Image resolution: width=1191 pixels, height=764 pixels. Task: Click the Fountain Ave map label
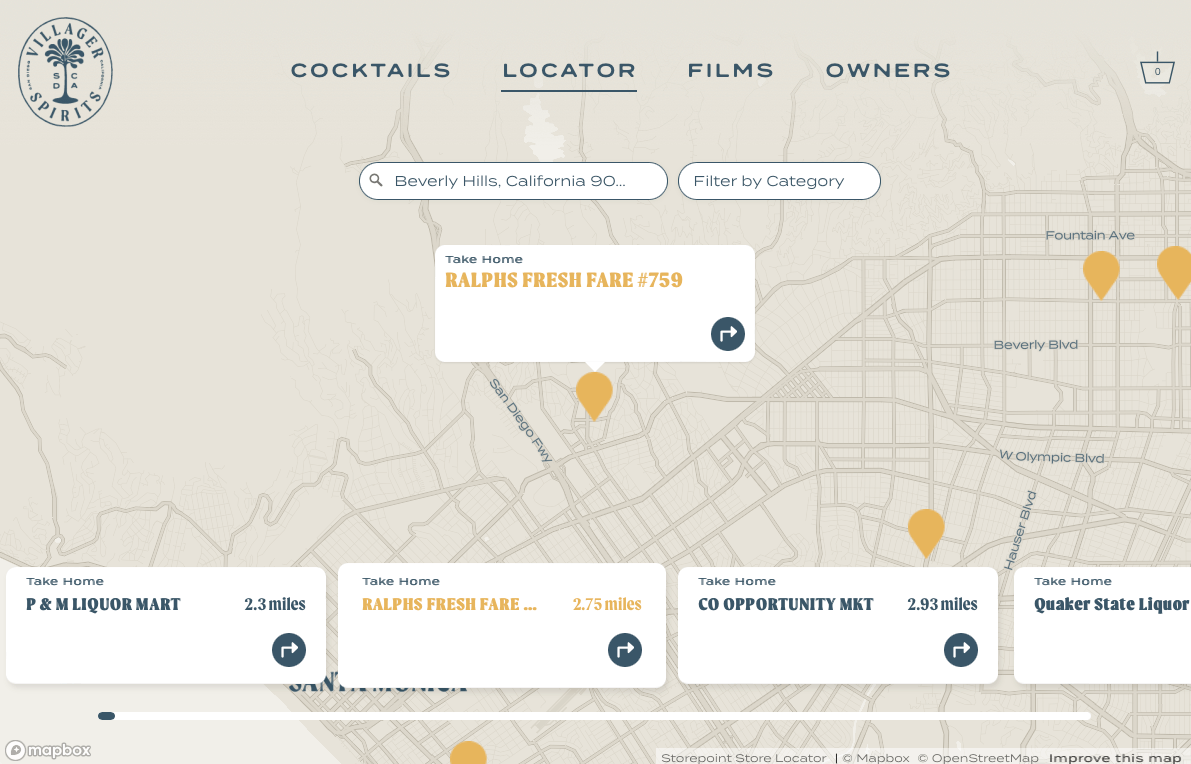tap(1090, 235)
